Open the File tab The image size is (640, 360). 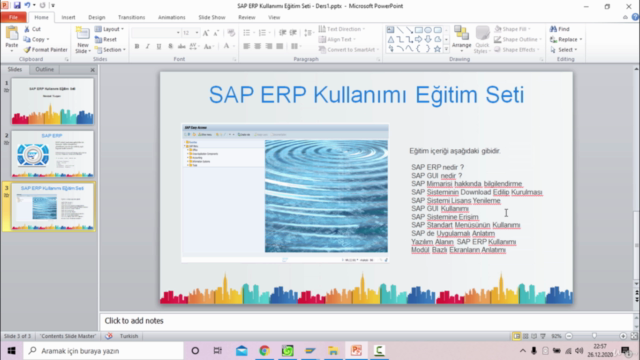point(13,18)
